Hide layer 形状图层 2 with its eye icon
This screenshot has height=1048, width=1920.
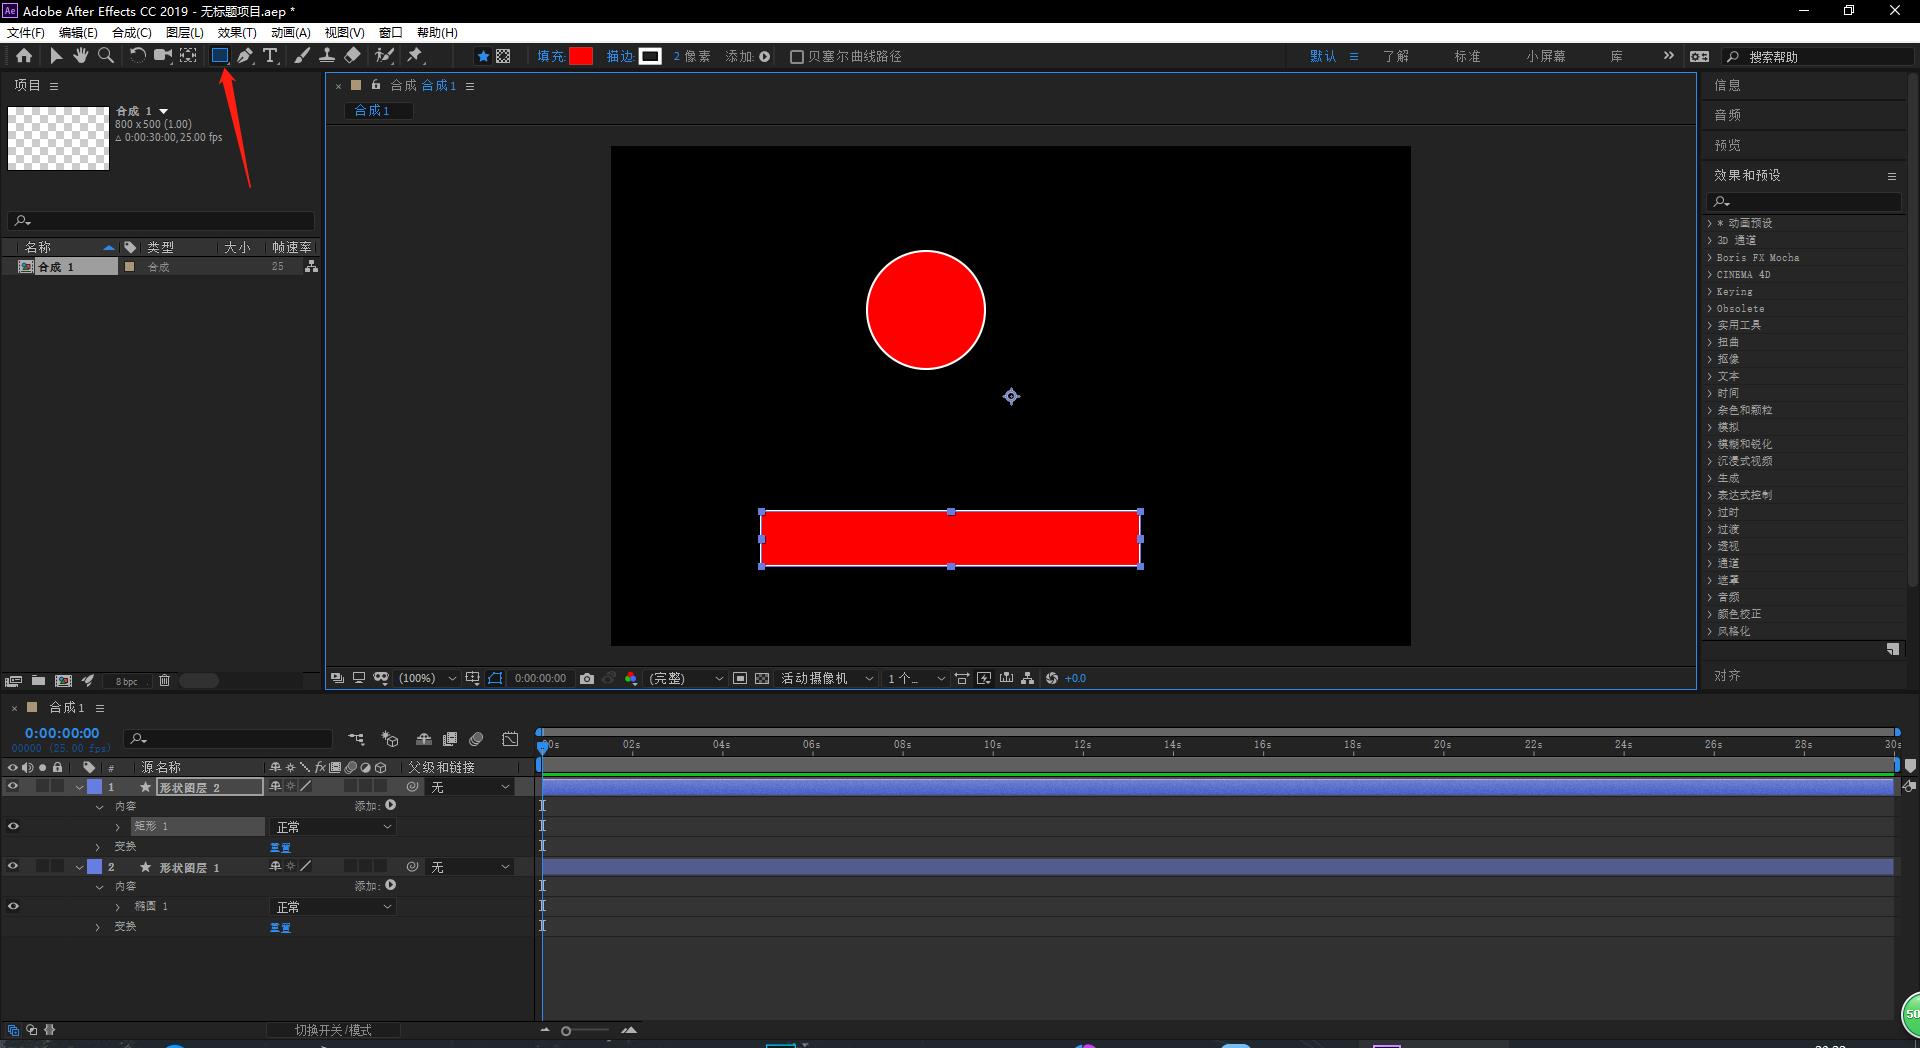pos(13,787)
